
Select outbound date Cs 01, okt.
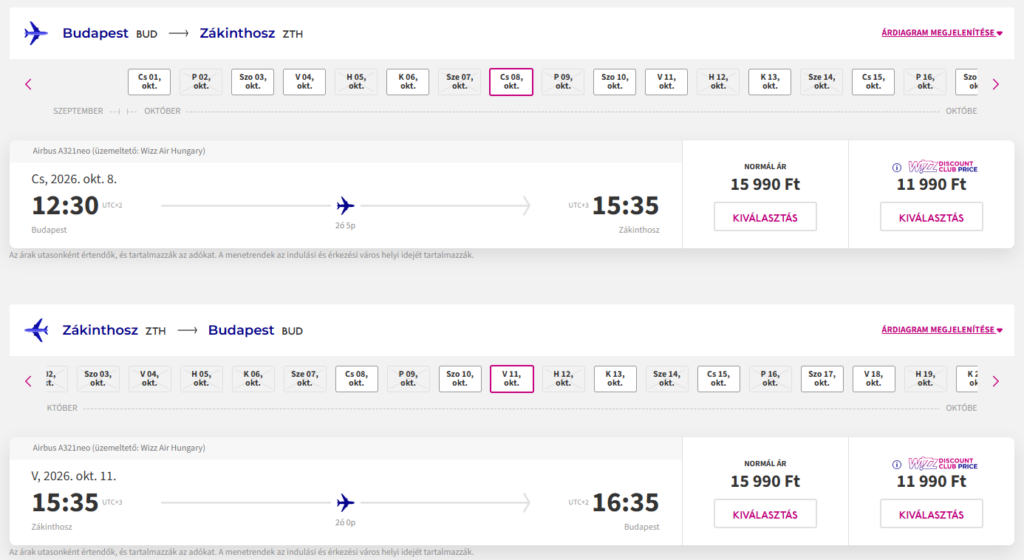pos(150,82)
